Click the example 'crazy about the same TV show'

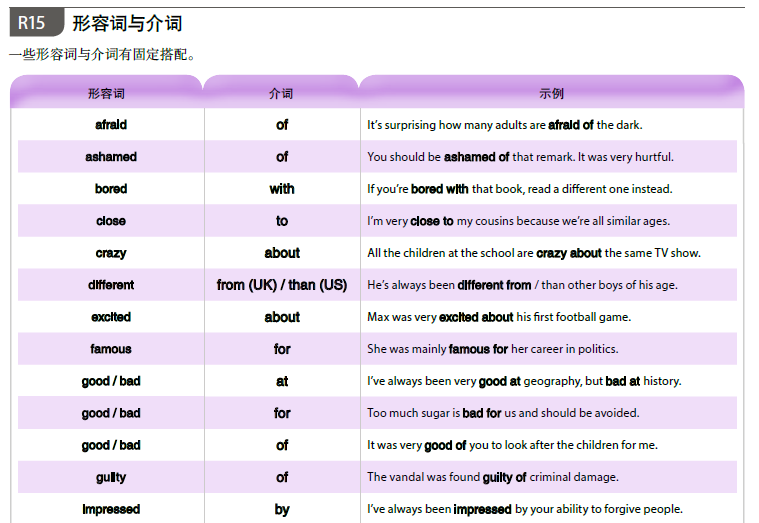tap(534, 253)
